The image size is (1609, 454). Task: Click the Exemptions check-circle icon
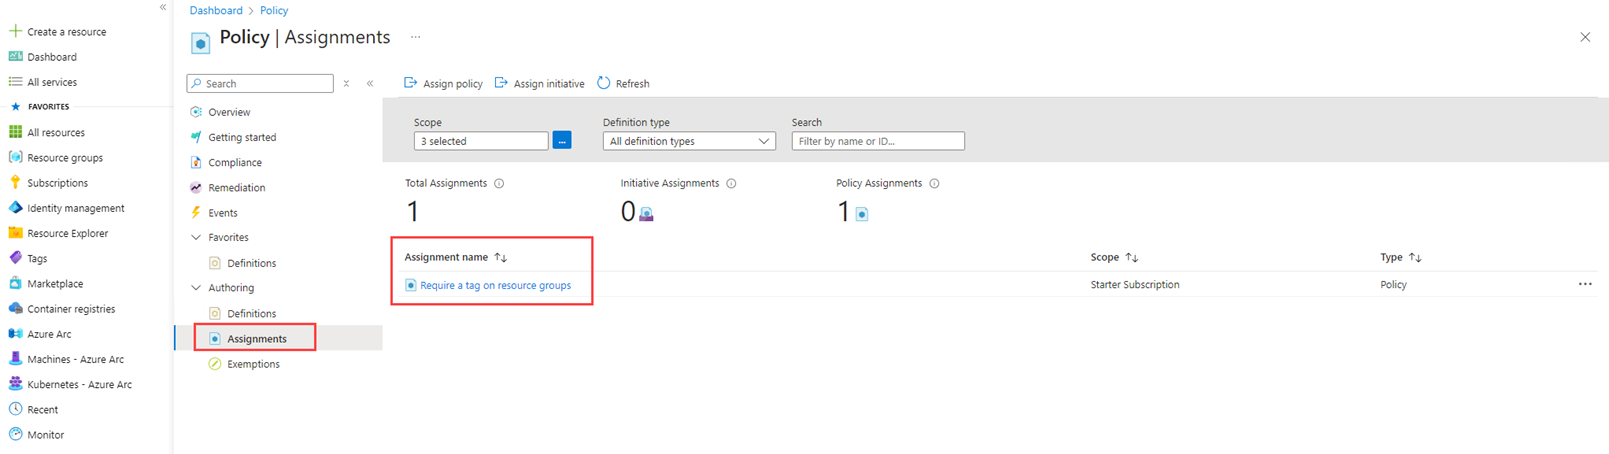(x=214, y=364)
